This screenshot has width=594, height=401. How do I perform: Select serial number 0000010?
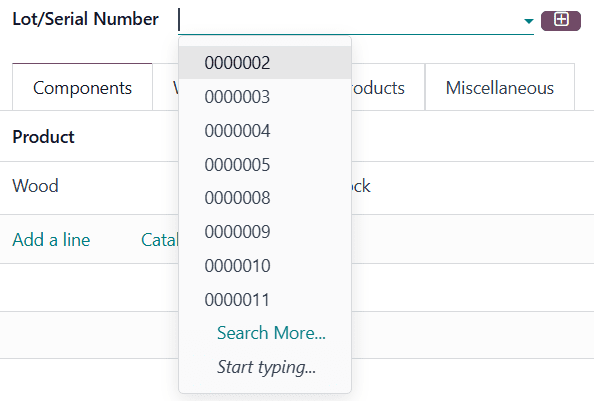[x=265, y=266]
